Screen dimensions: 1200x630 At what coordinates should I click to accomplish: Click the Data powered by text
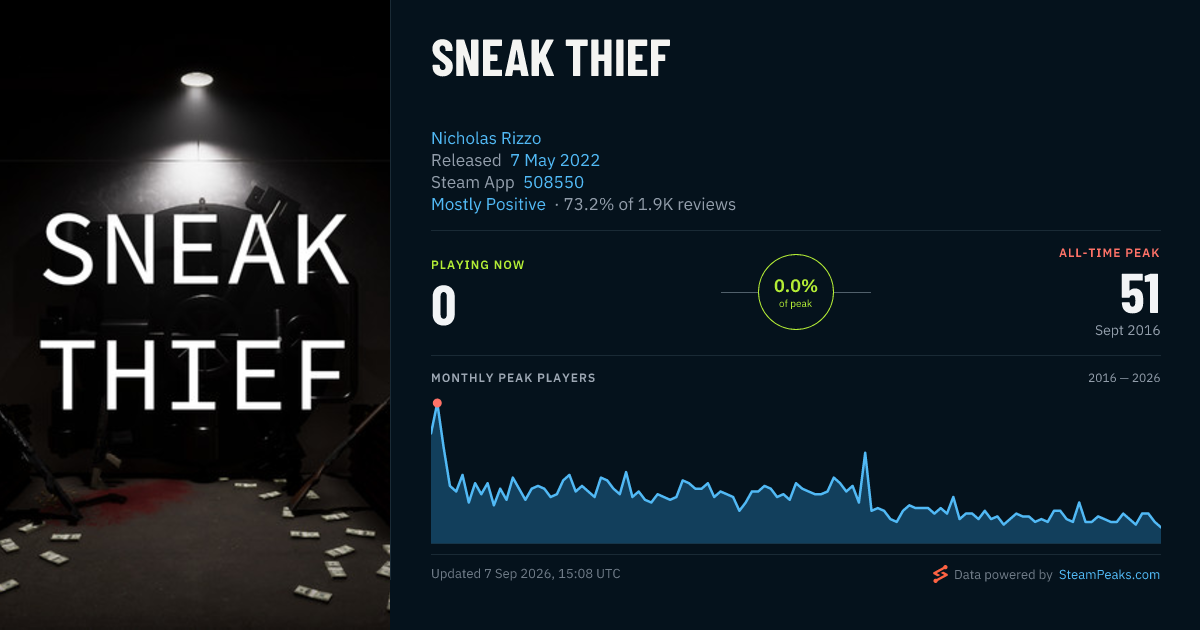(x=1003, y=575)
